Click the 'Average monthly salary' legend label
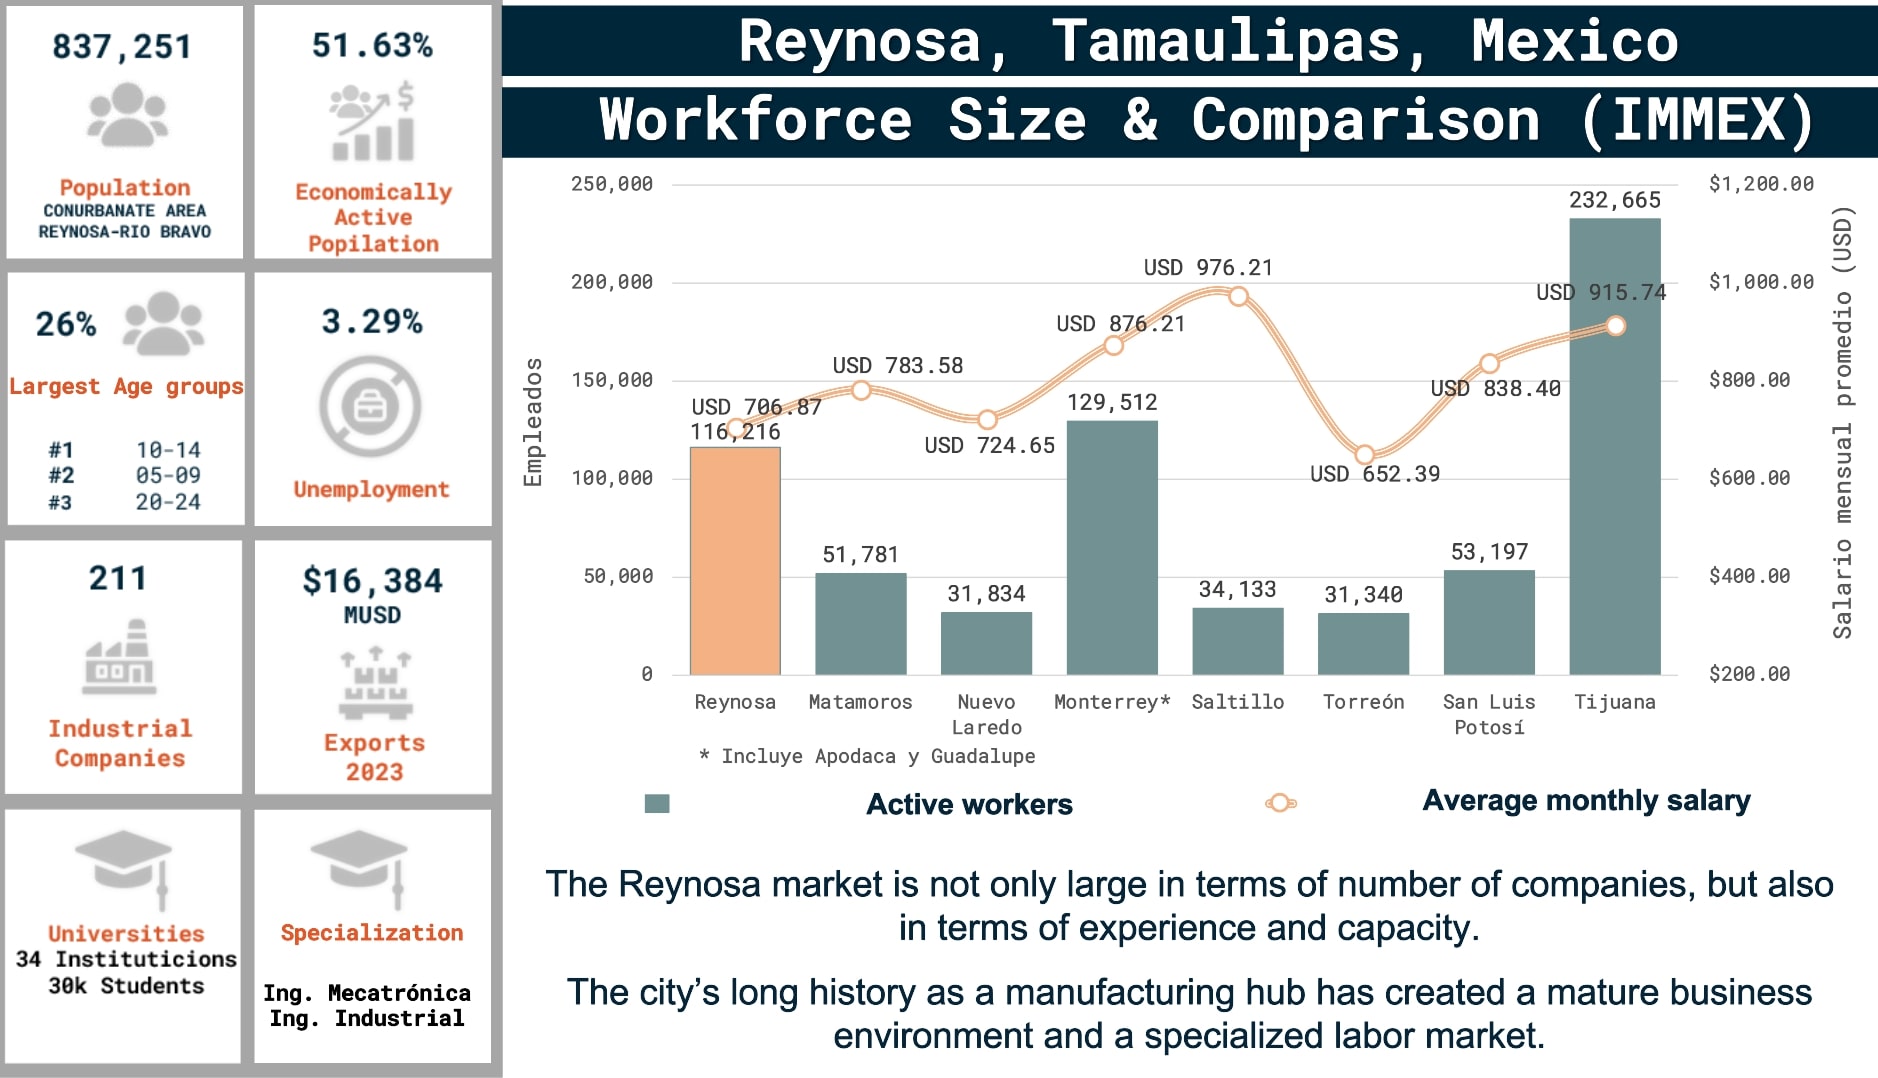 [1586, 801]
